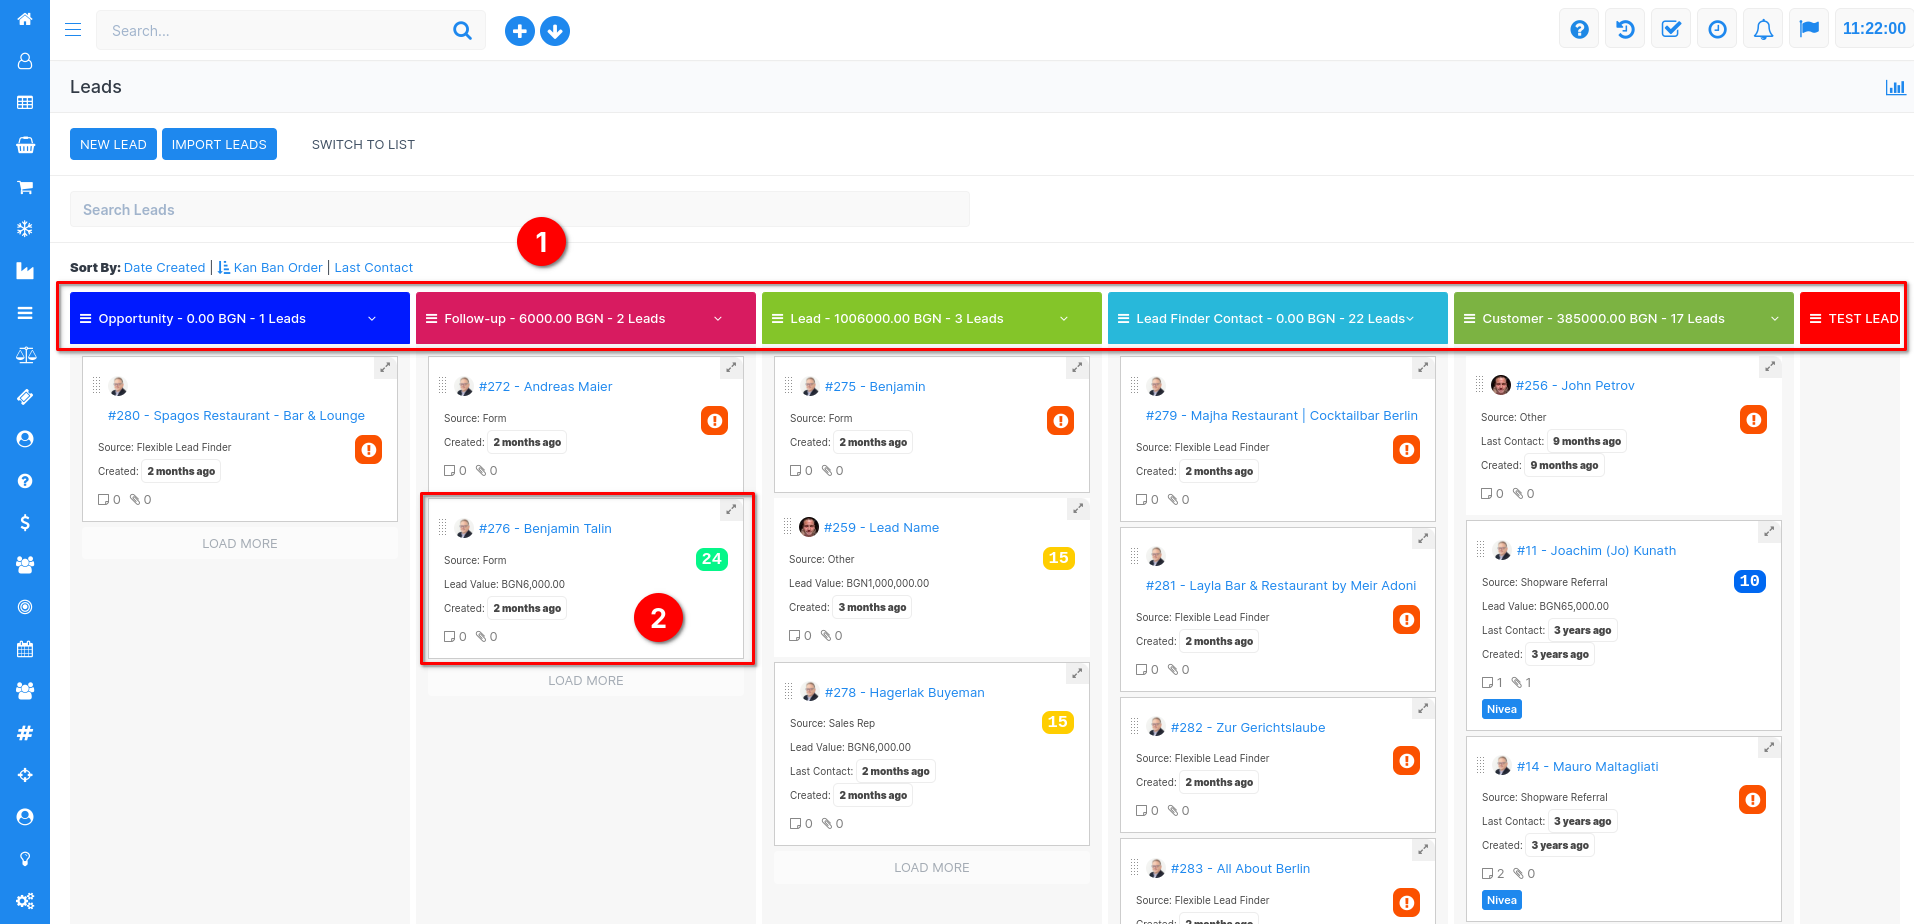This screenshot has width=1914, height=924.
Task: Toggle the hamburger sidebar menu
Action: pos(73,30)
